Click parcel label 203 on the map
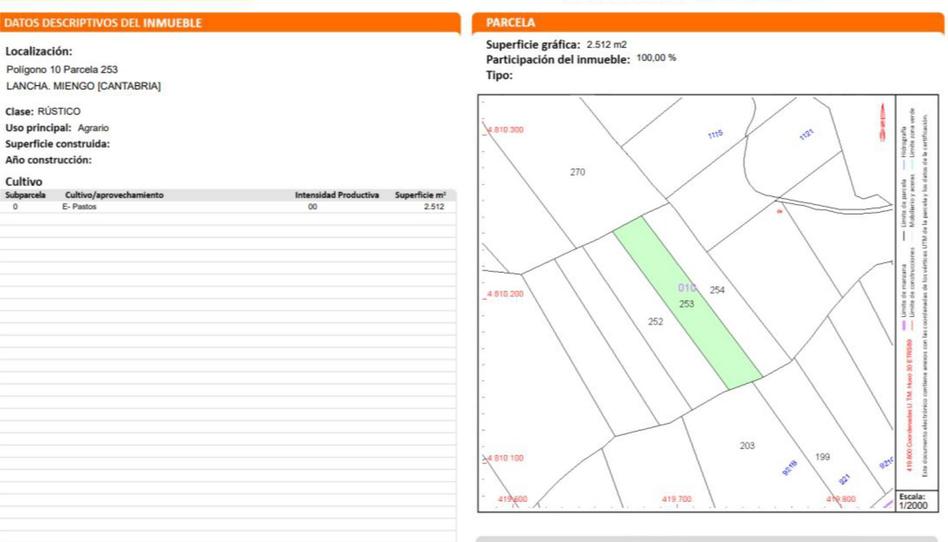Screen dimensions: 948x542 click(747, 445)
